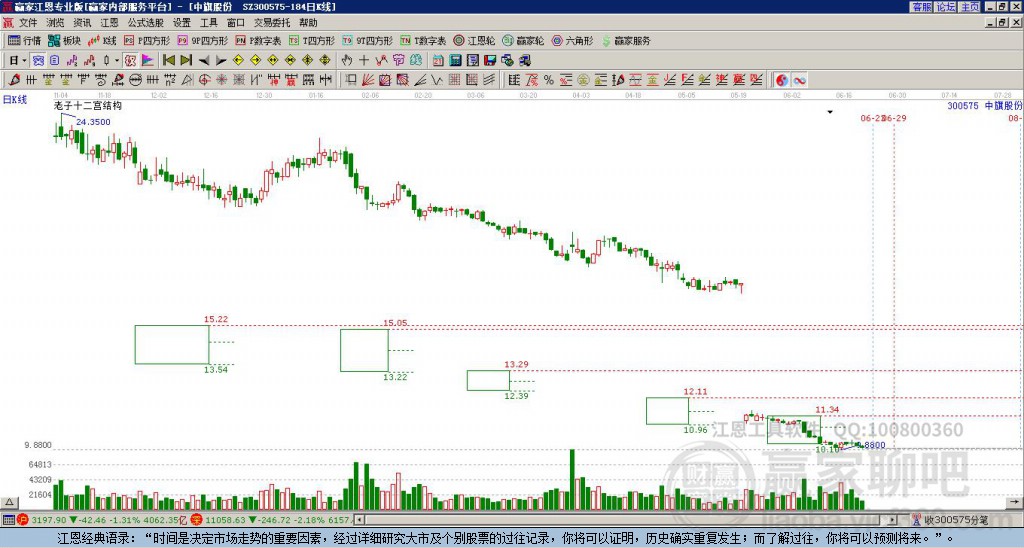Click the horizontal scrollbar left arrow
The image size is (1024, 548).
coord(359,520)
